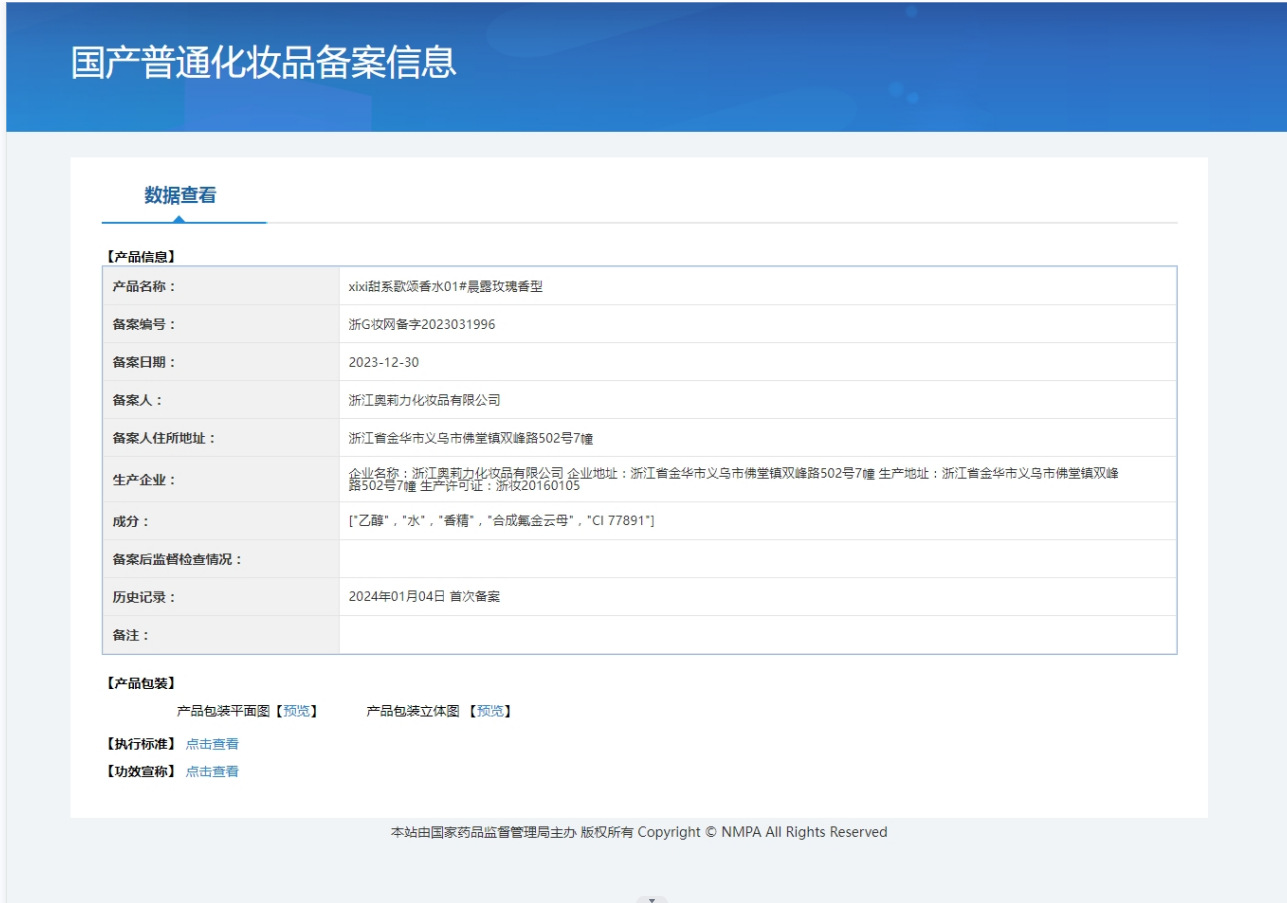Select the ingredients list starting with "乙醇"
Image resolution: width=1287 pixels, height=903 pixels.
pyautogui.click(x=501, y=521)
